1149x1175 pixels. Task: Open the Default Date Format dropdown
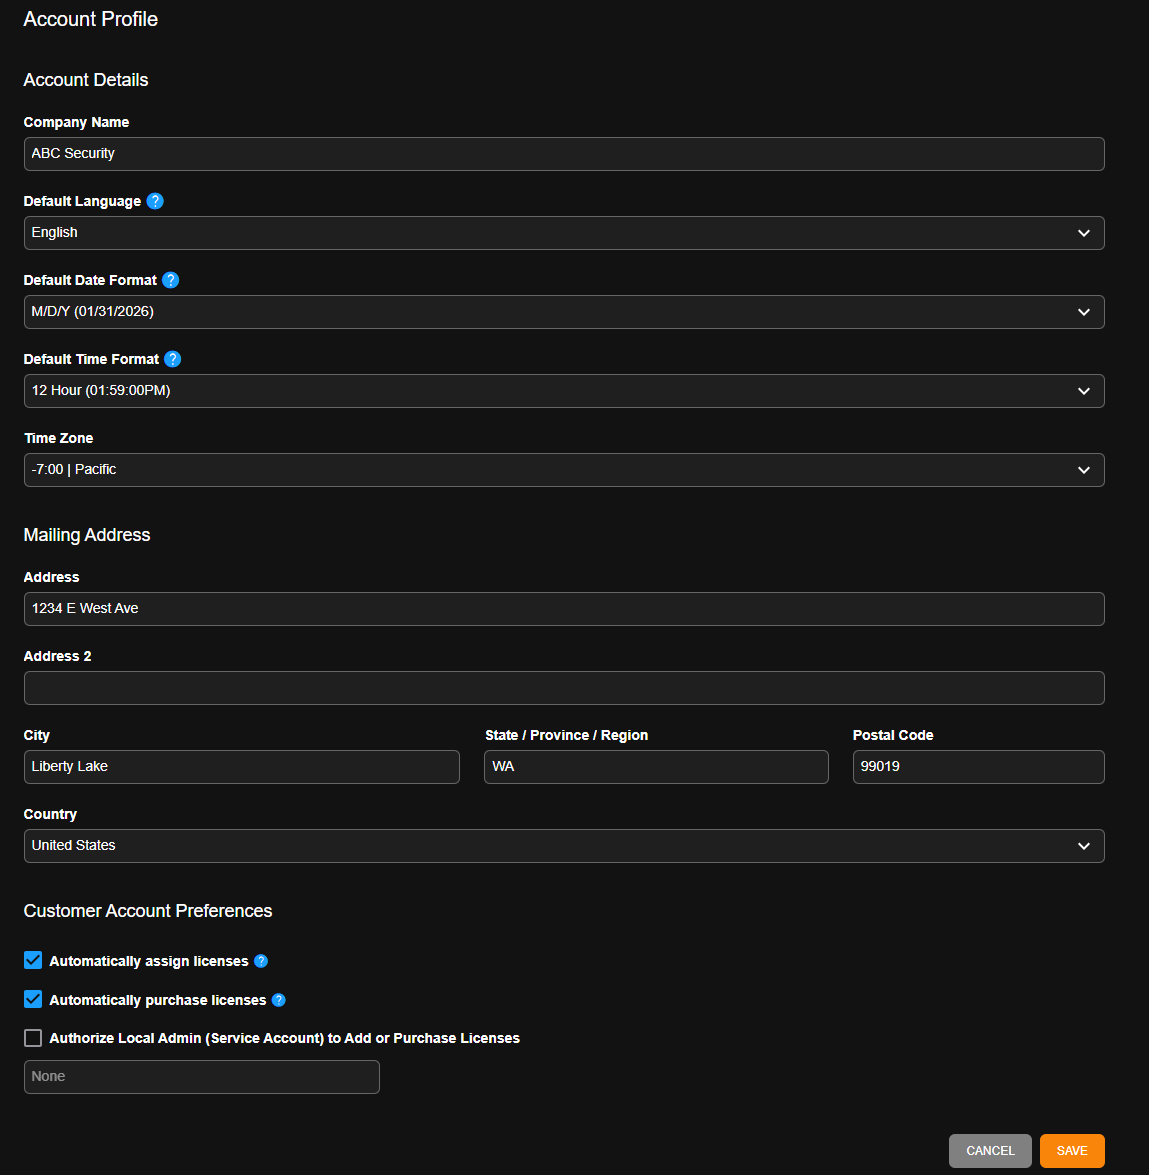(563, 311)
